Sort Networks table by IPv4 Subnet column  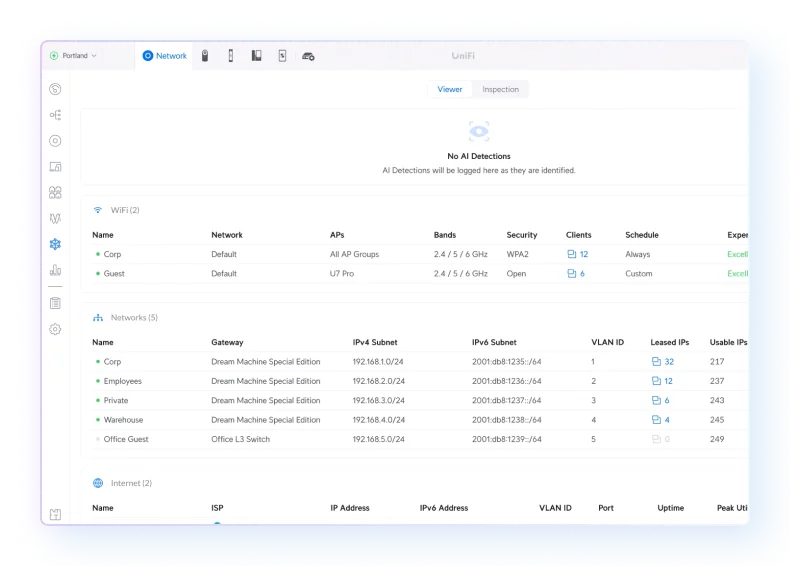[375, 342]
